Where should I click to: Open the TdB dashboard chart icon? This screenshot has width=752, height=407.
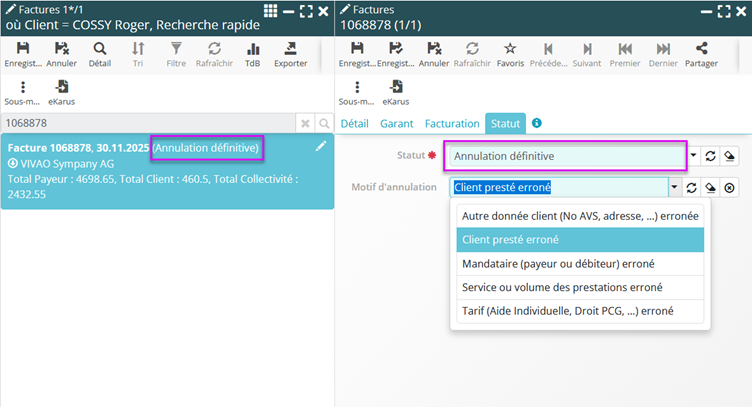253,49
